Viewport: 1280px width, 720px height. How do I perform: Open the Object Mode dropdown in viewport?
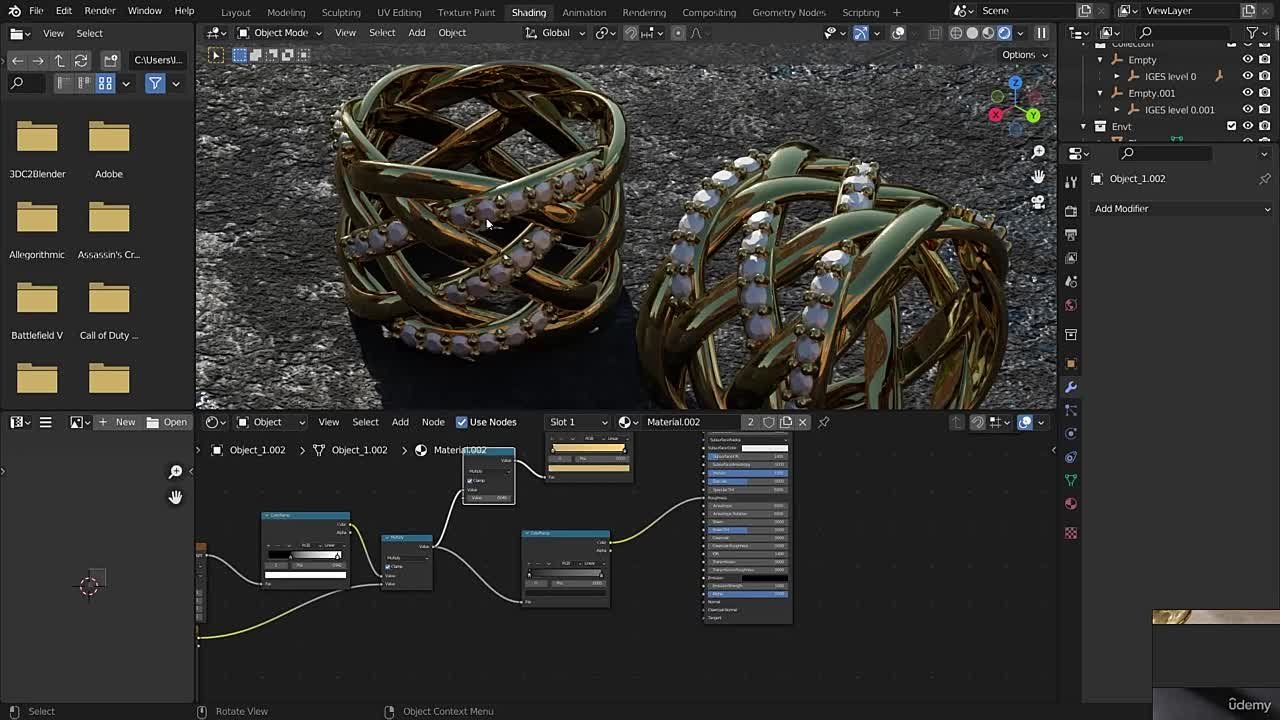[x=279, y=33]
